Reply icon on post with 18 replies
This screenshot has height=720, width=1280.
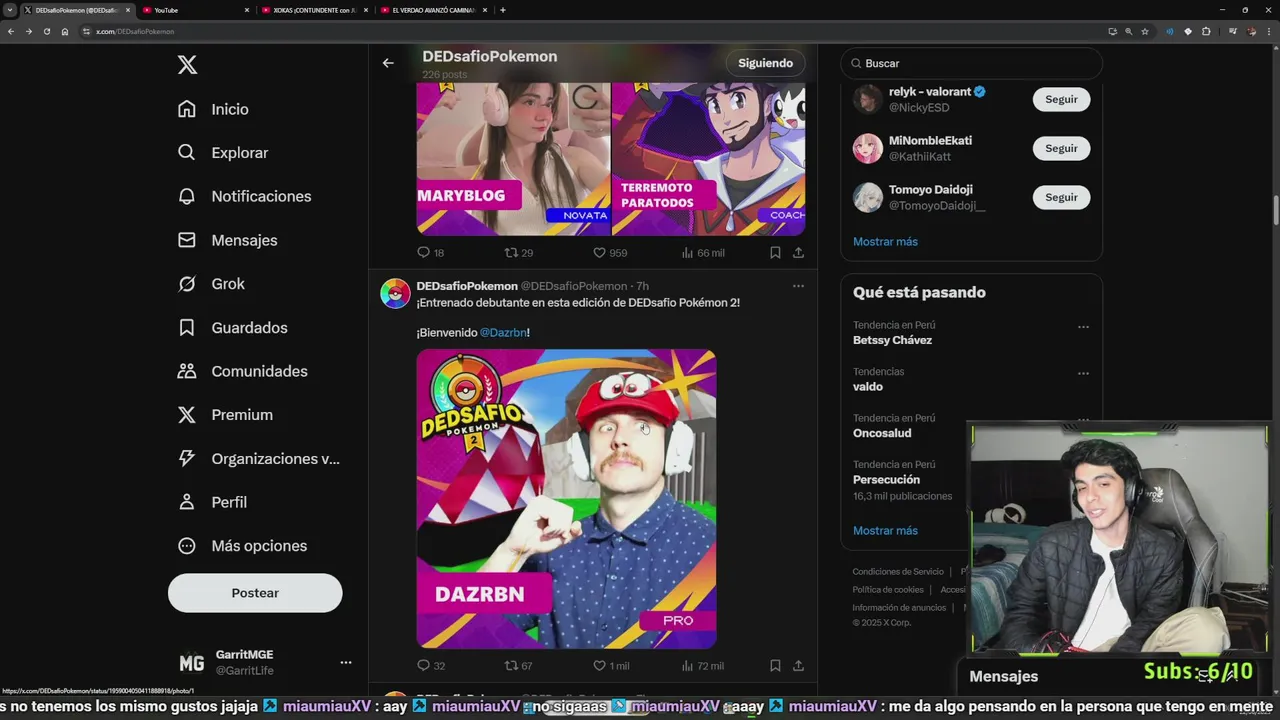pos(423,253)
